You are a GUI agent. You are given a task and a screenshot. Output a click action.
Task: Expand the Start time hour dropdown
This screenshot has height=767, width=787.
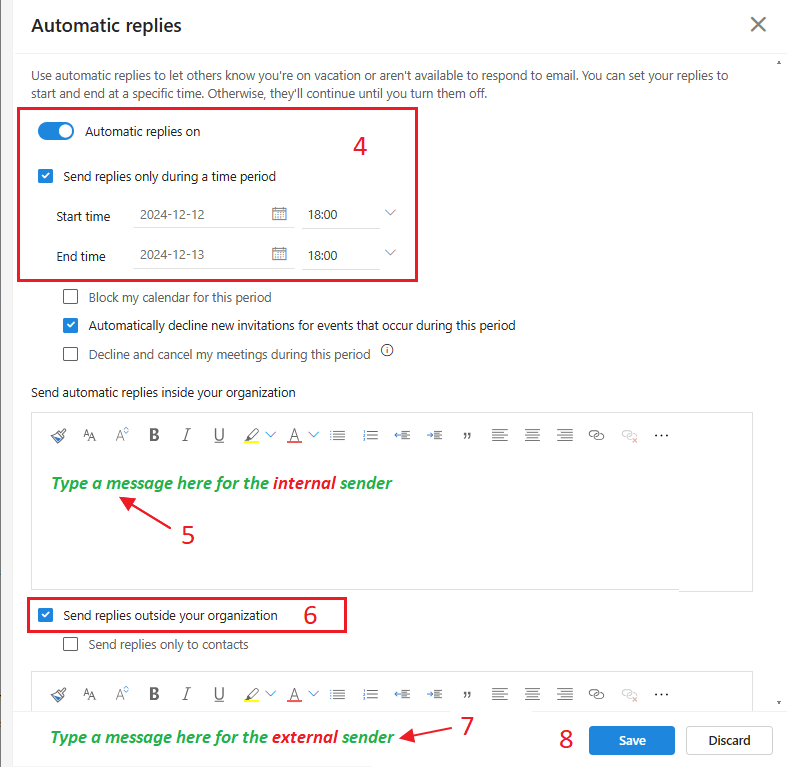390,213
